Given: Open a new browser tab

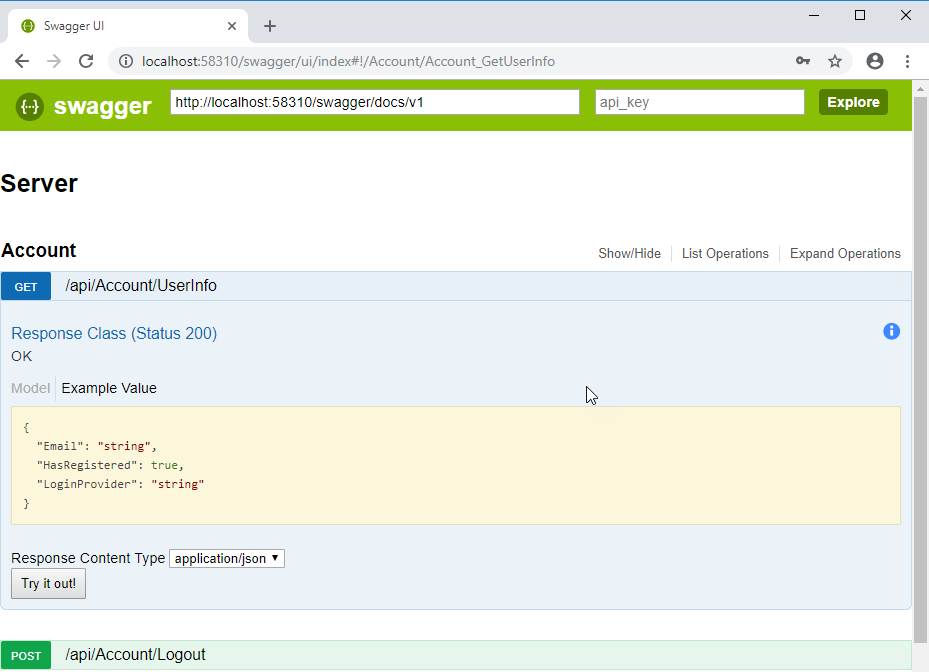Looking at the screenshot, I should pos(270,26).
